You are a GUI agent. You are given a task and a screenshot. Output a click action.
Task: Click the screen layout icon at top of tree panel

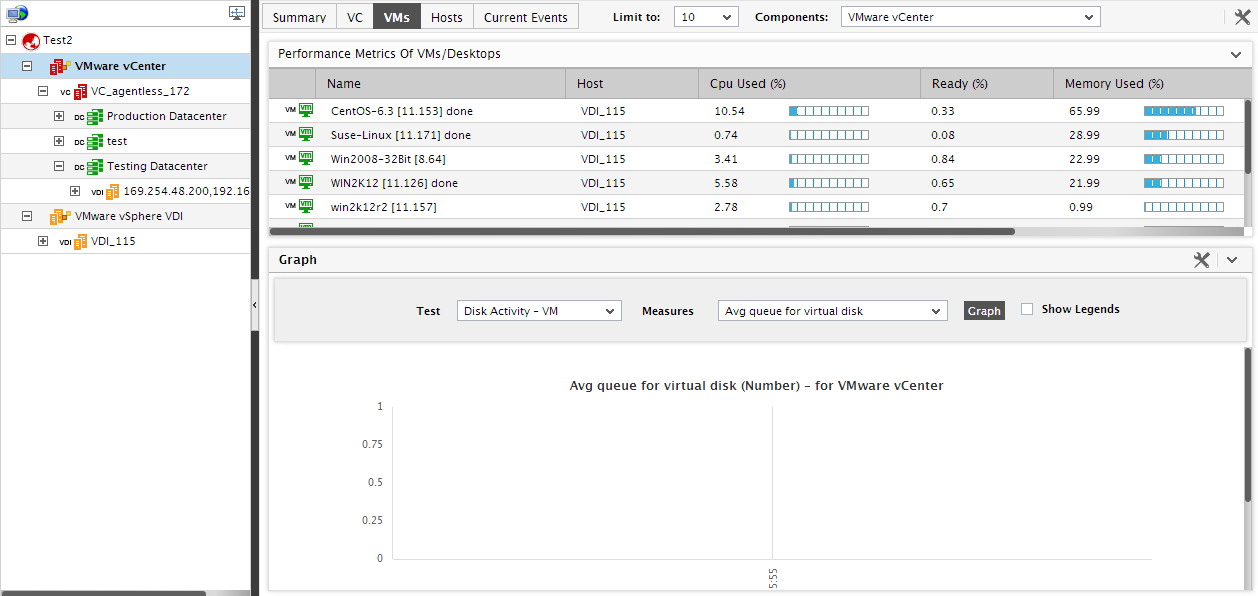[x=237, y=13]
